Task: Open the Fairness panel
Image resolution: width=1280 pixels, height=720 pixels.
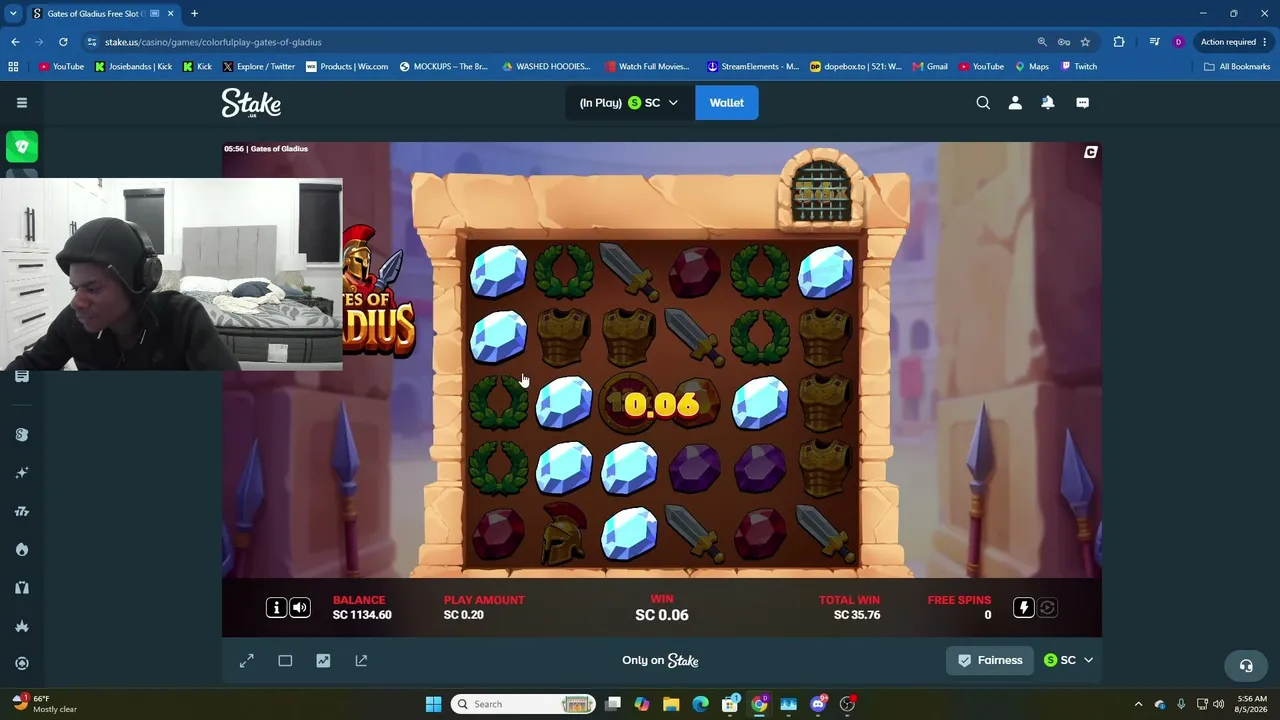Action: [990, 660]
